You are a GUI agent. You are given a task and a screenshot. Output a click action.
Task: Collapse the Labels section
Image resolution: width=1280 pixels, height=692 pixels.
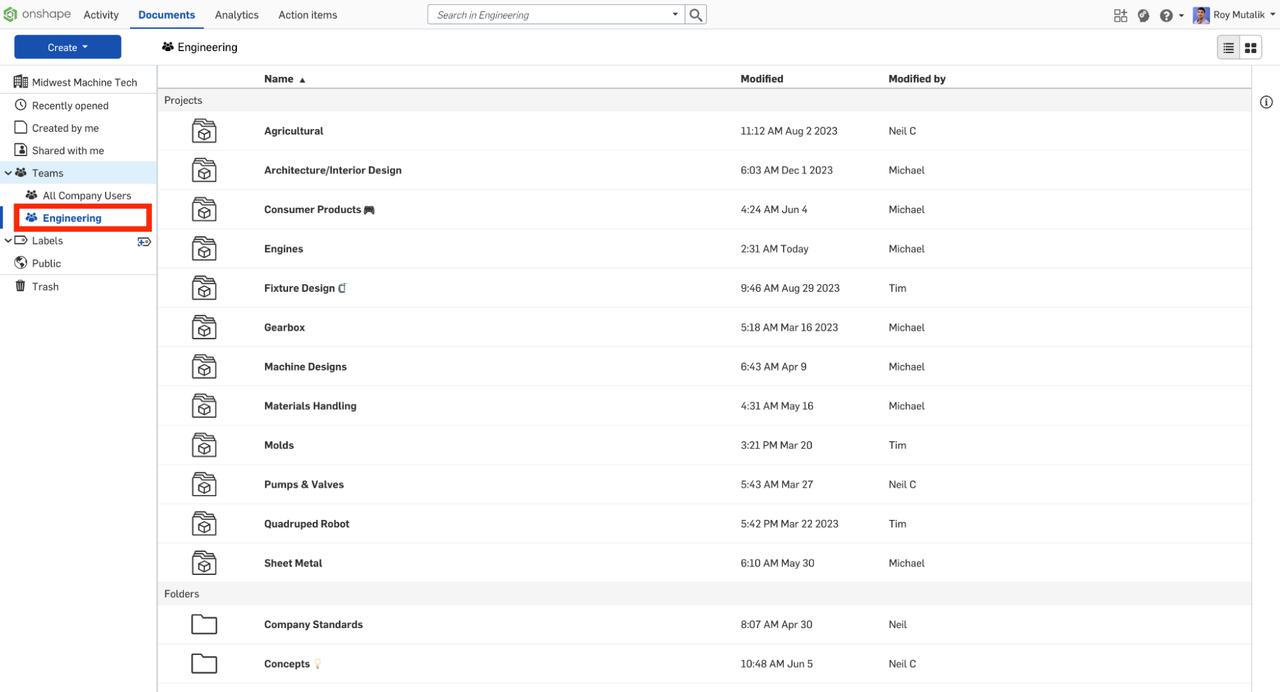click(x=7, y=240)
